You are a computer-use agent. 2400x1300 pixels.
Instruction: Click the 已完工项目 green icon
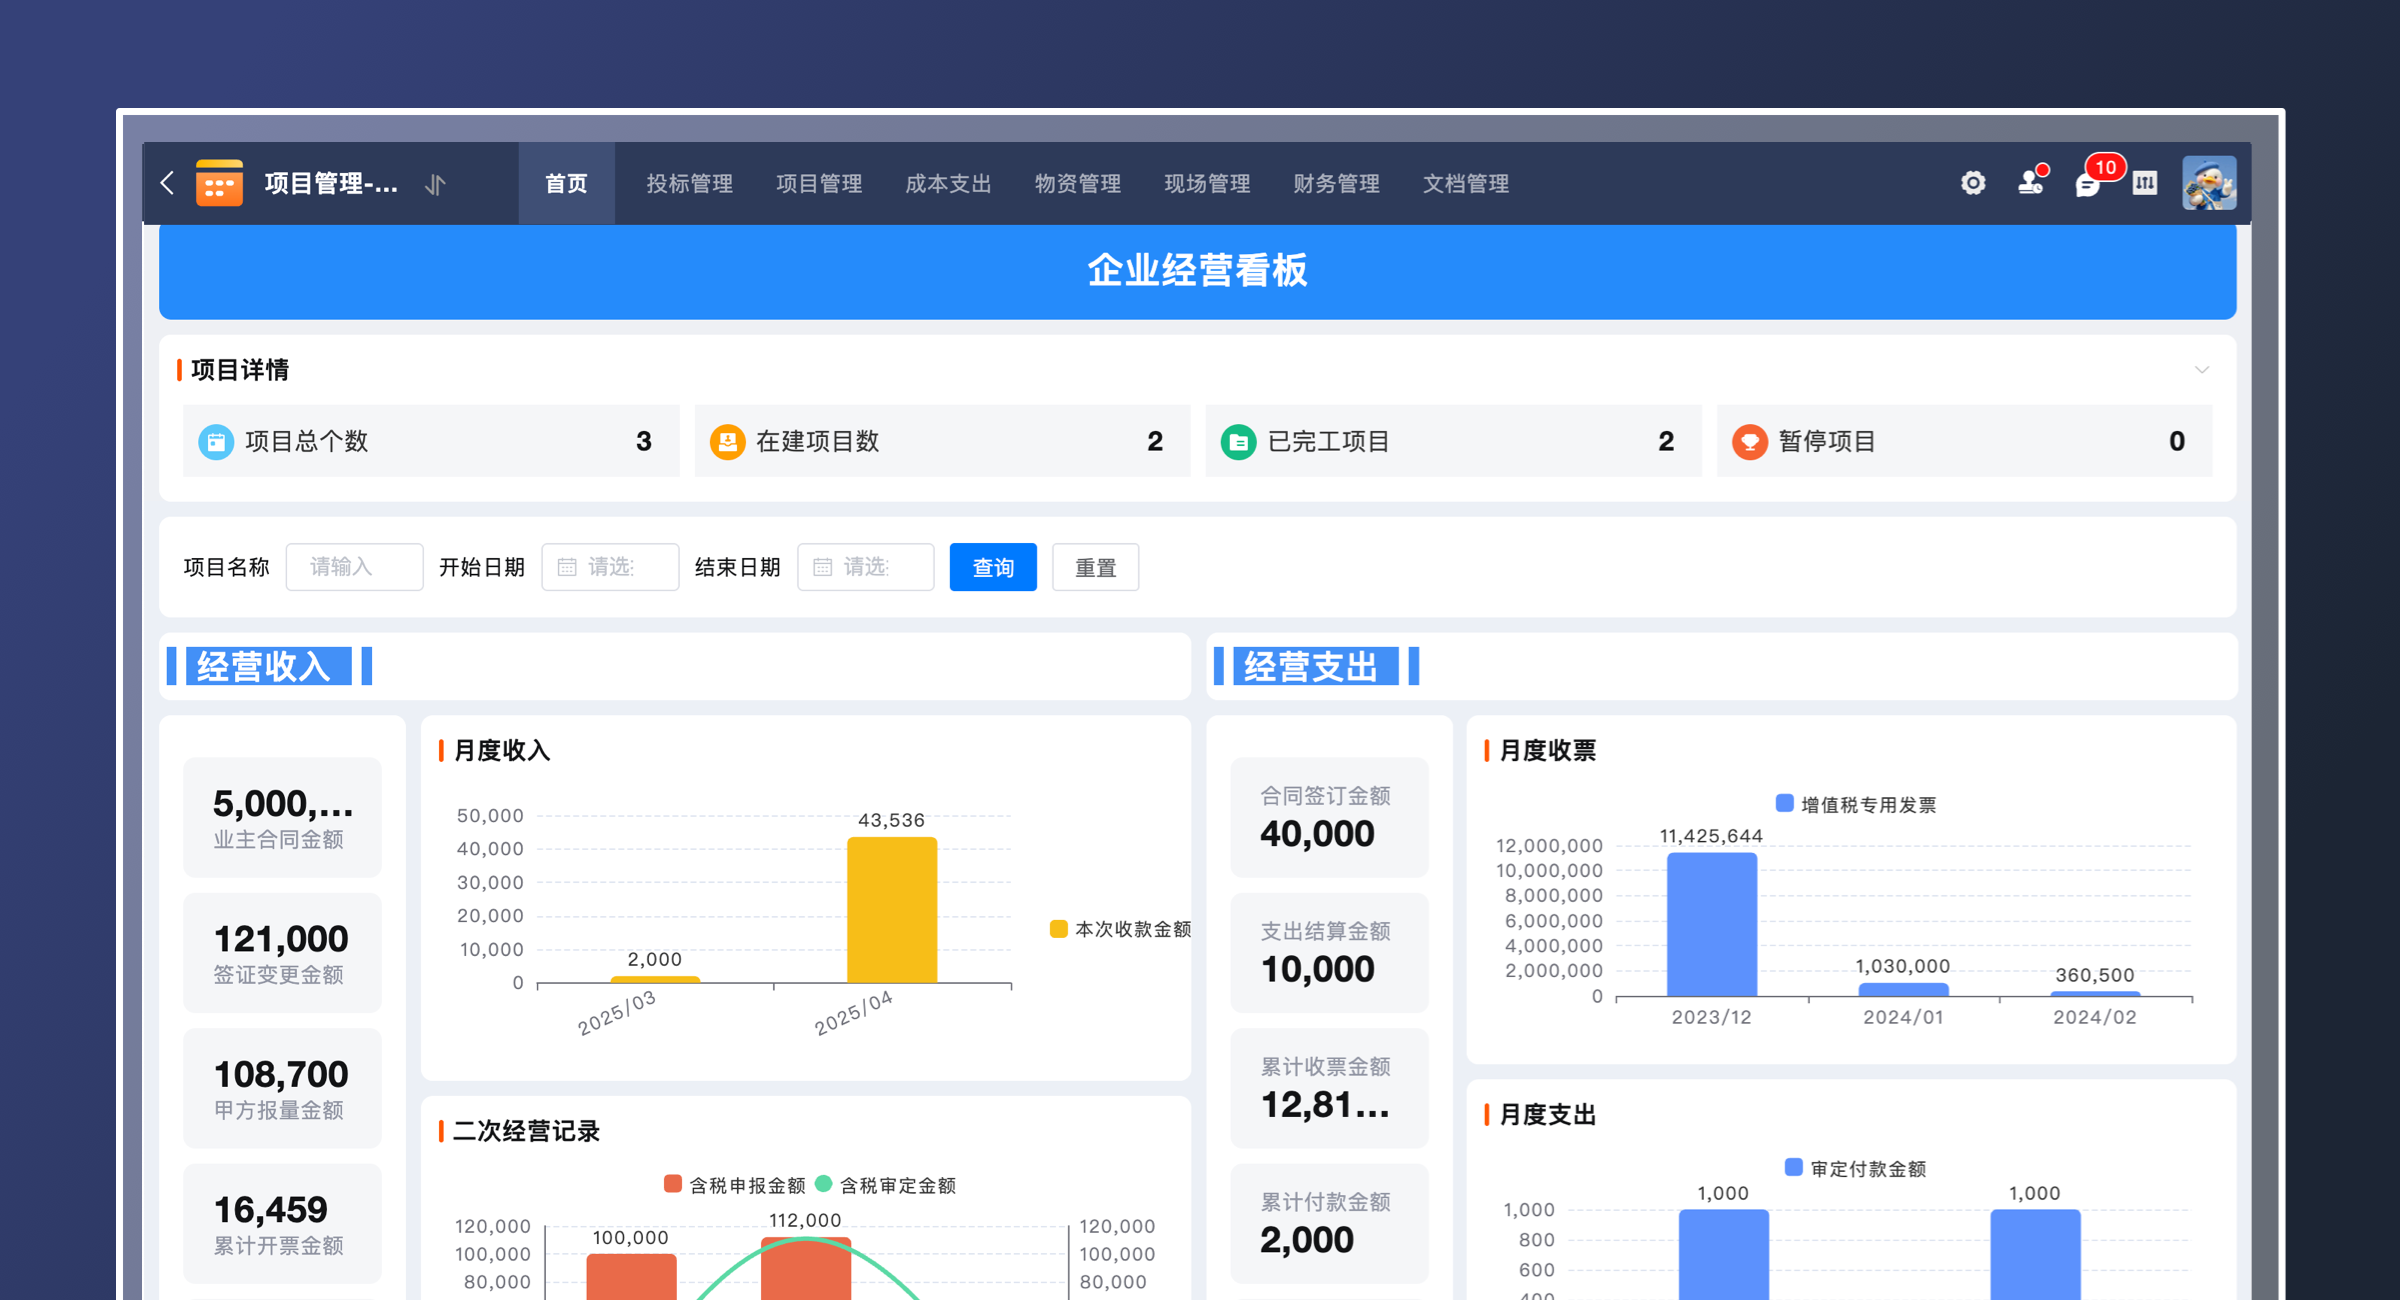[1238, 441]
